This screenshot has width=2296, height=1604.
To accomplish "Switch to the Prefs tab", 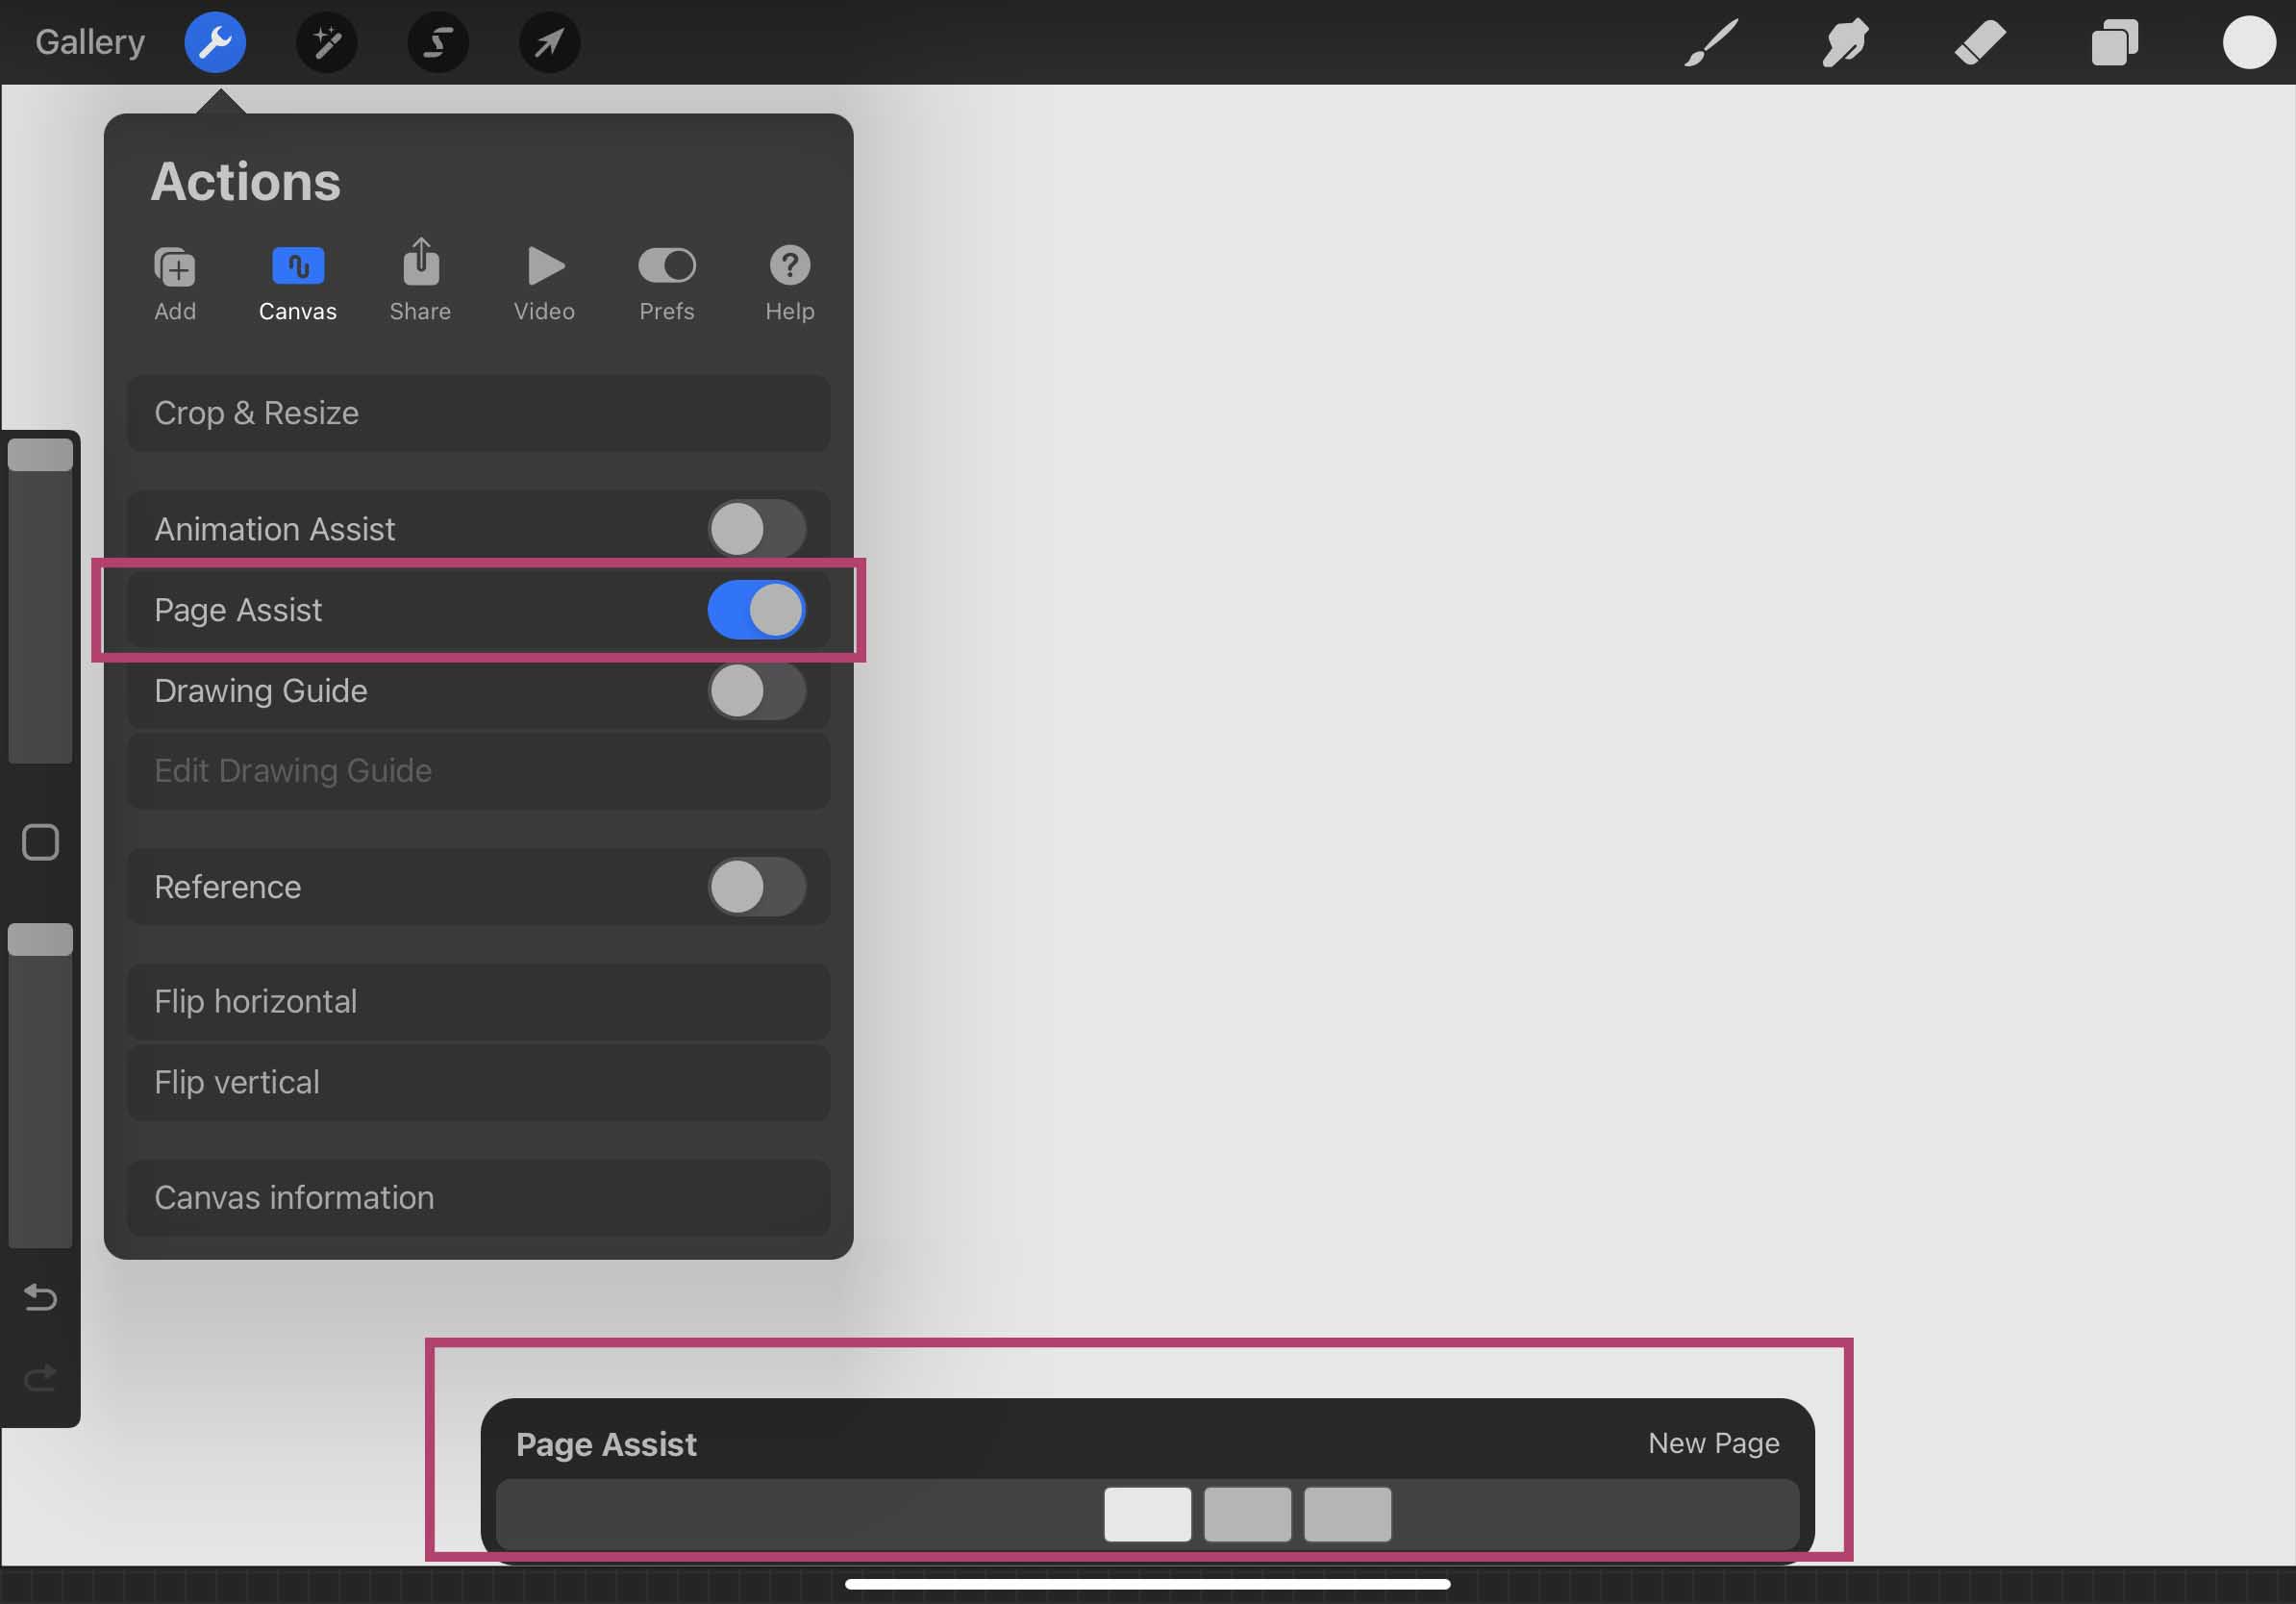I will pos(666,282).
